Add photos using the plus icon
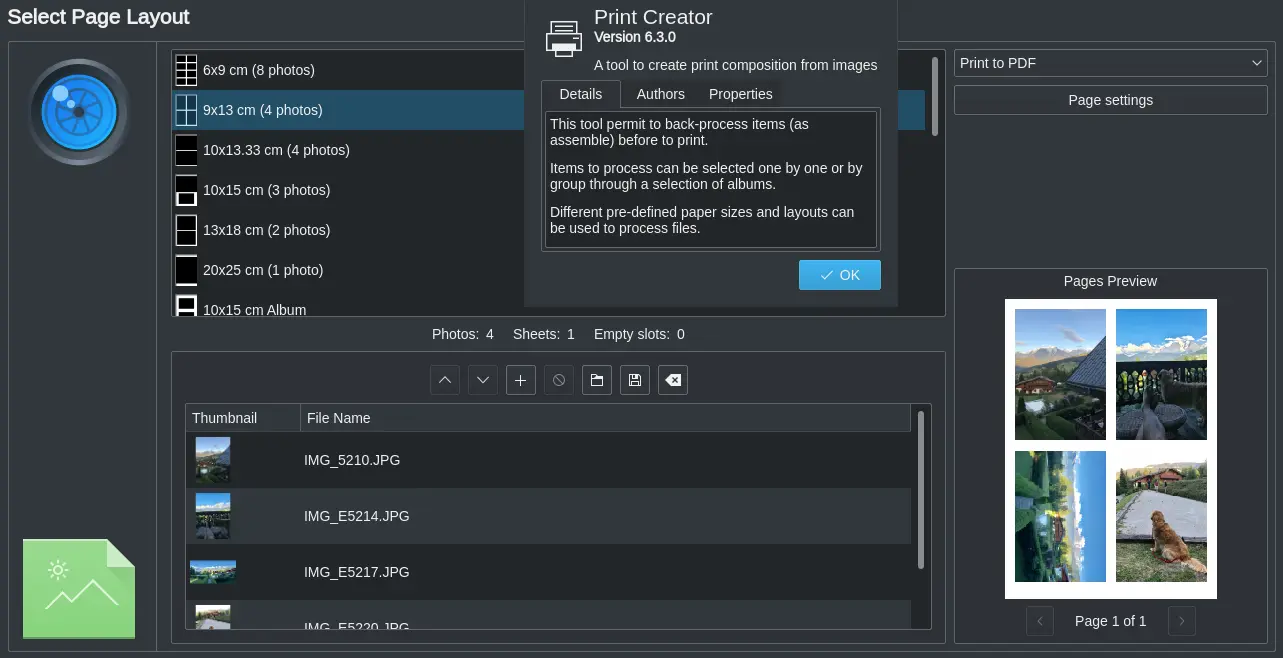 coord(520,380)
